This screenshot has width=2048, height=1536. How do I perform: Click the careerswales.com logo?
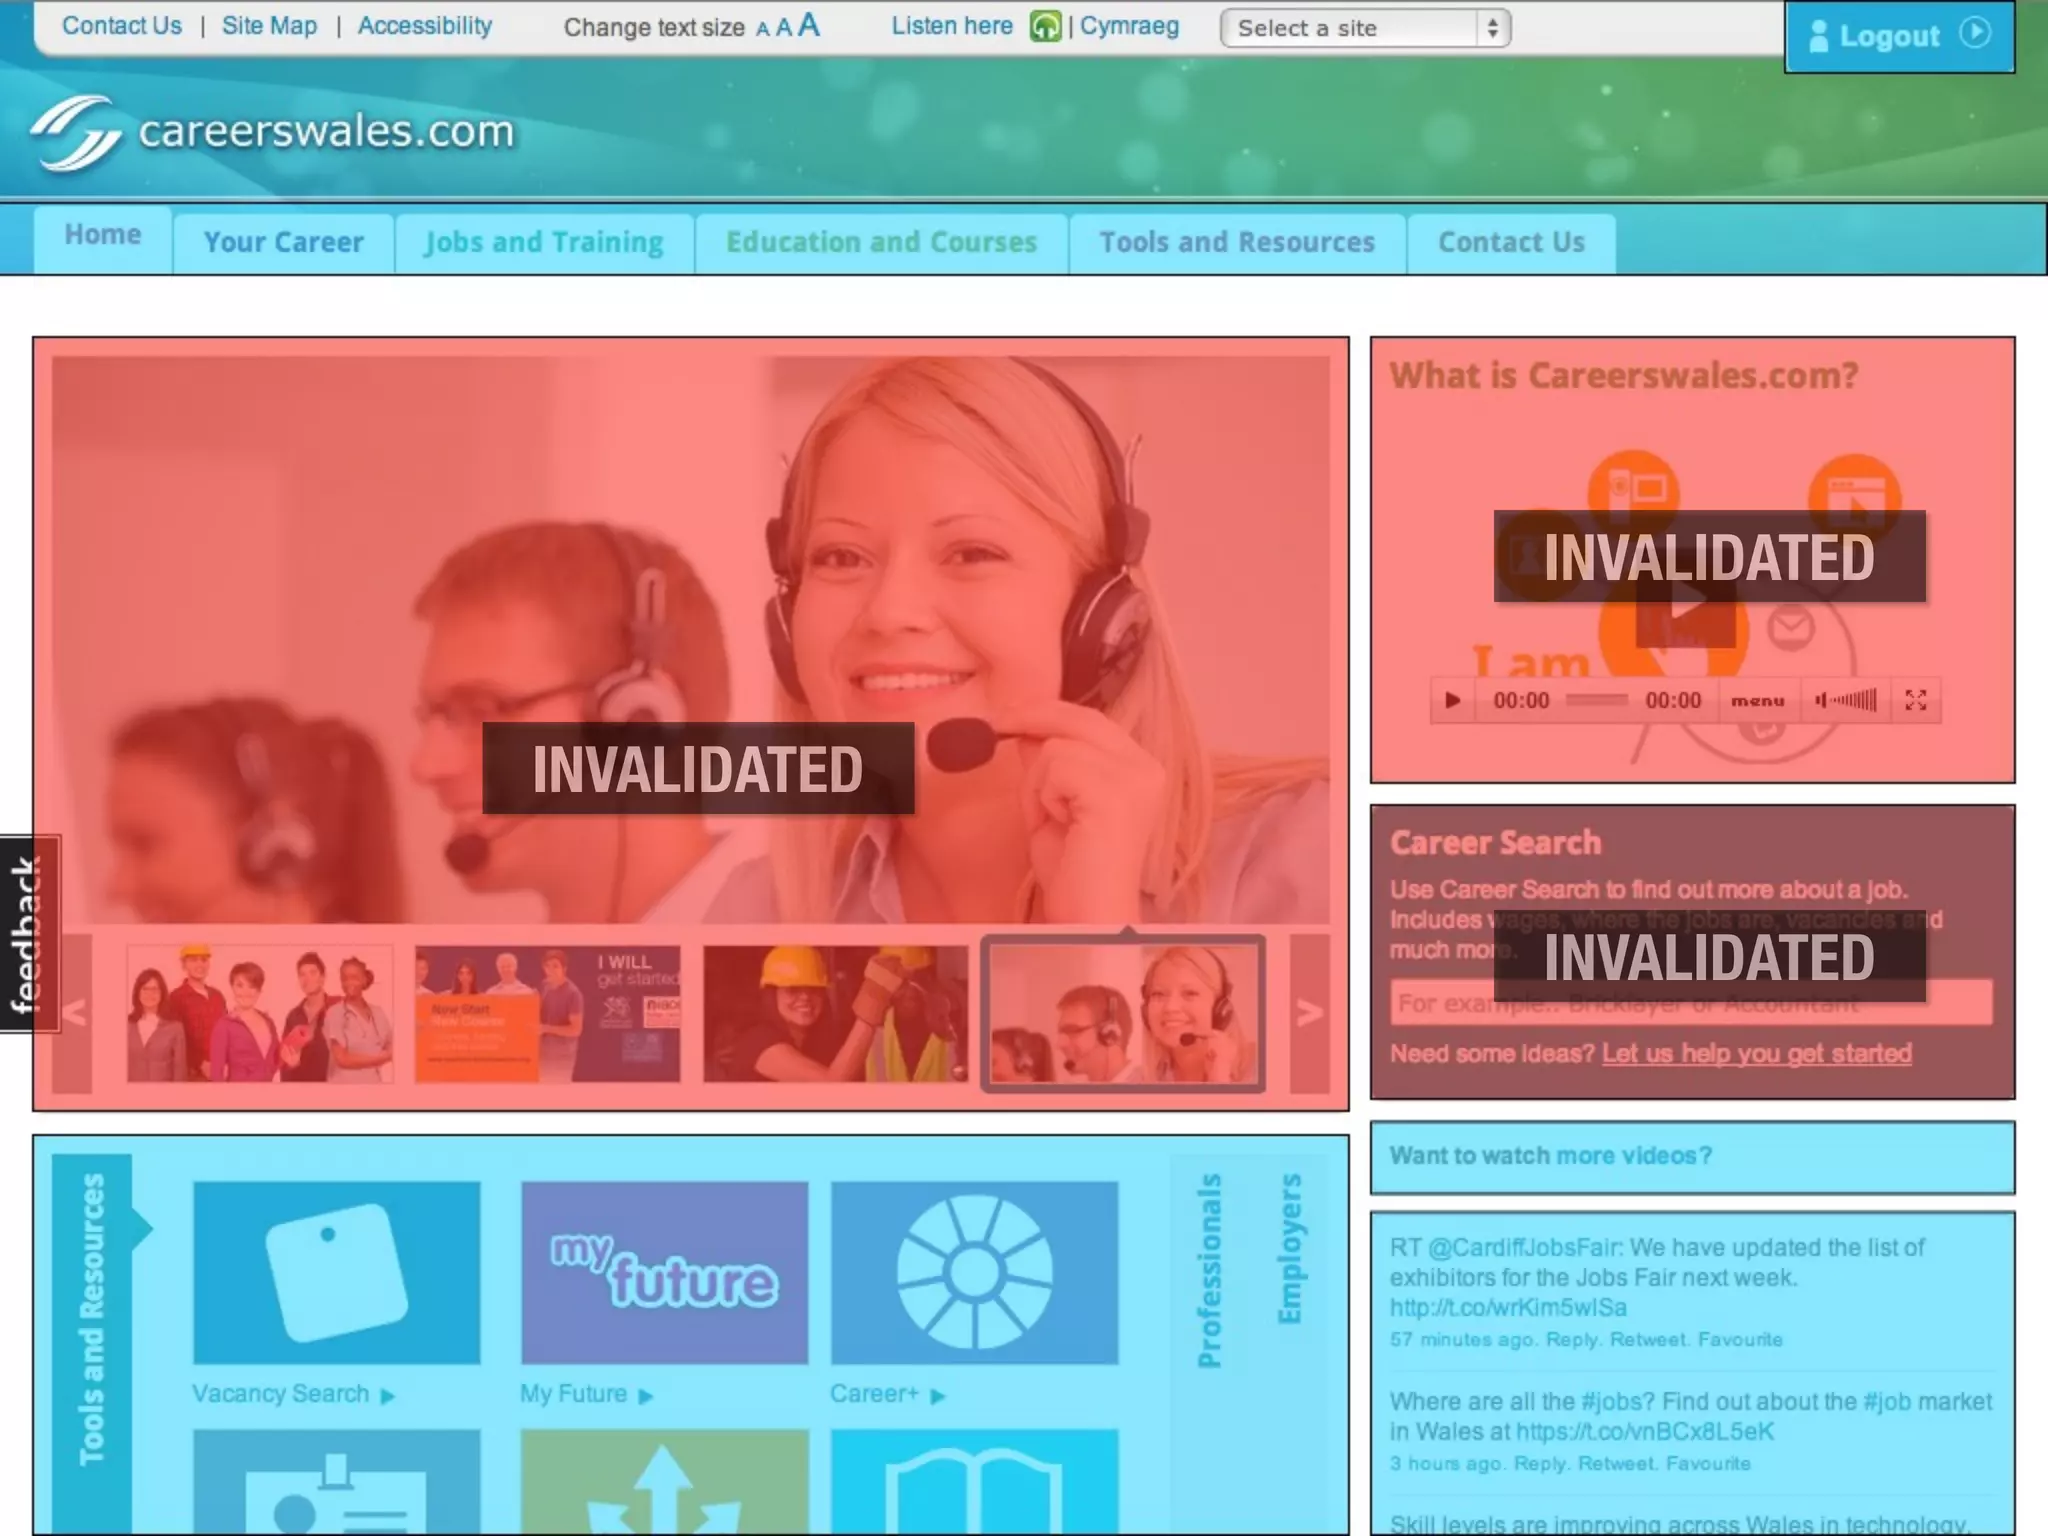[x=272, y=132]
